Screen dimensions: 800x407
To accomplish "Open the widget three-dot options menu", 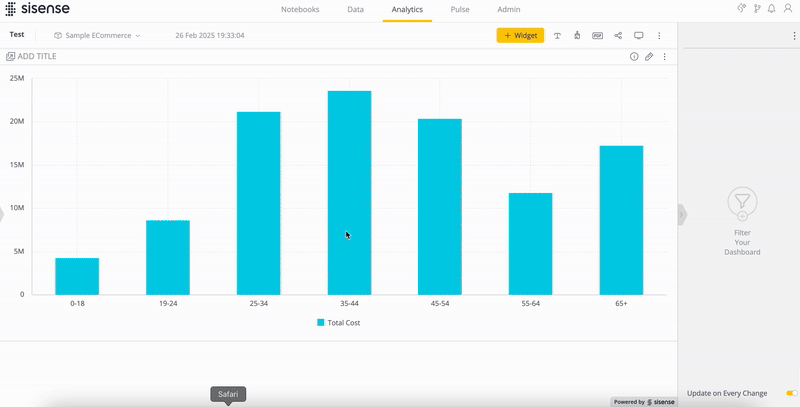I will click(x=665, y=57).
